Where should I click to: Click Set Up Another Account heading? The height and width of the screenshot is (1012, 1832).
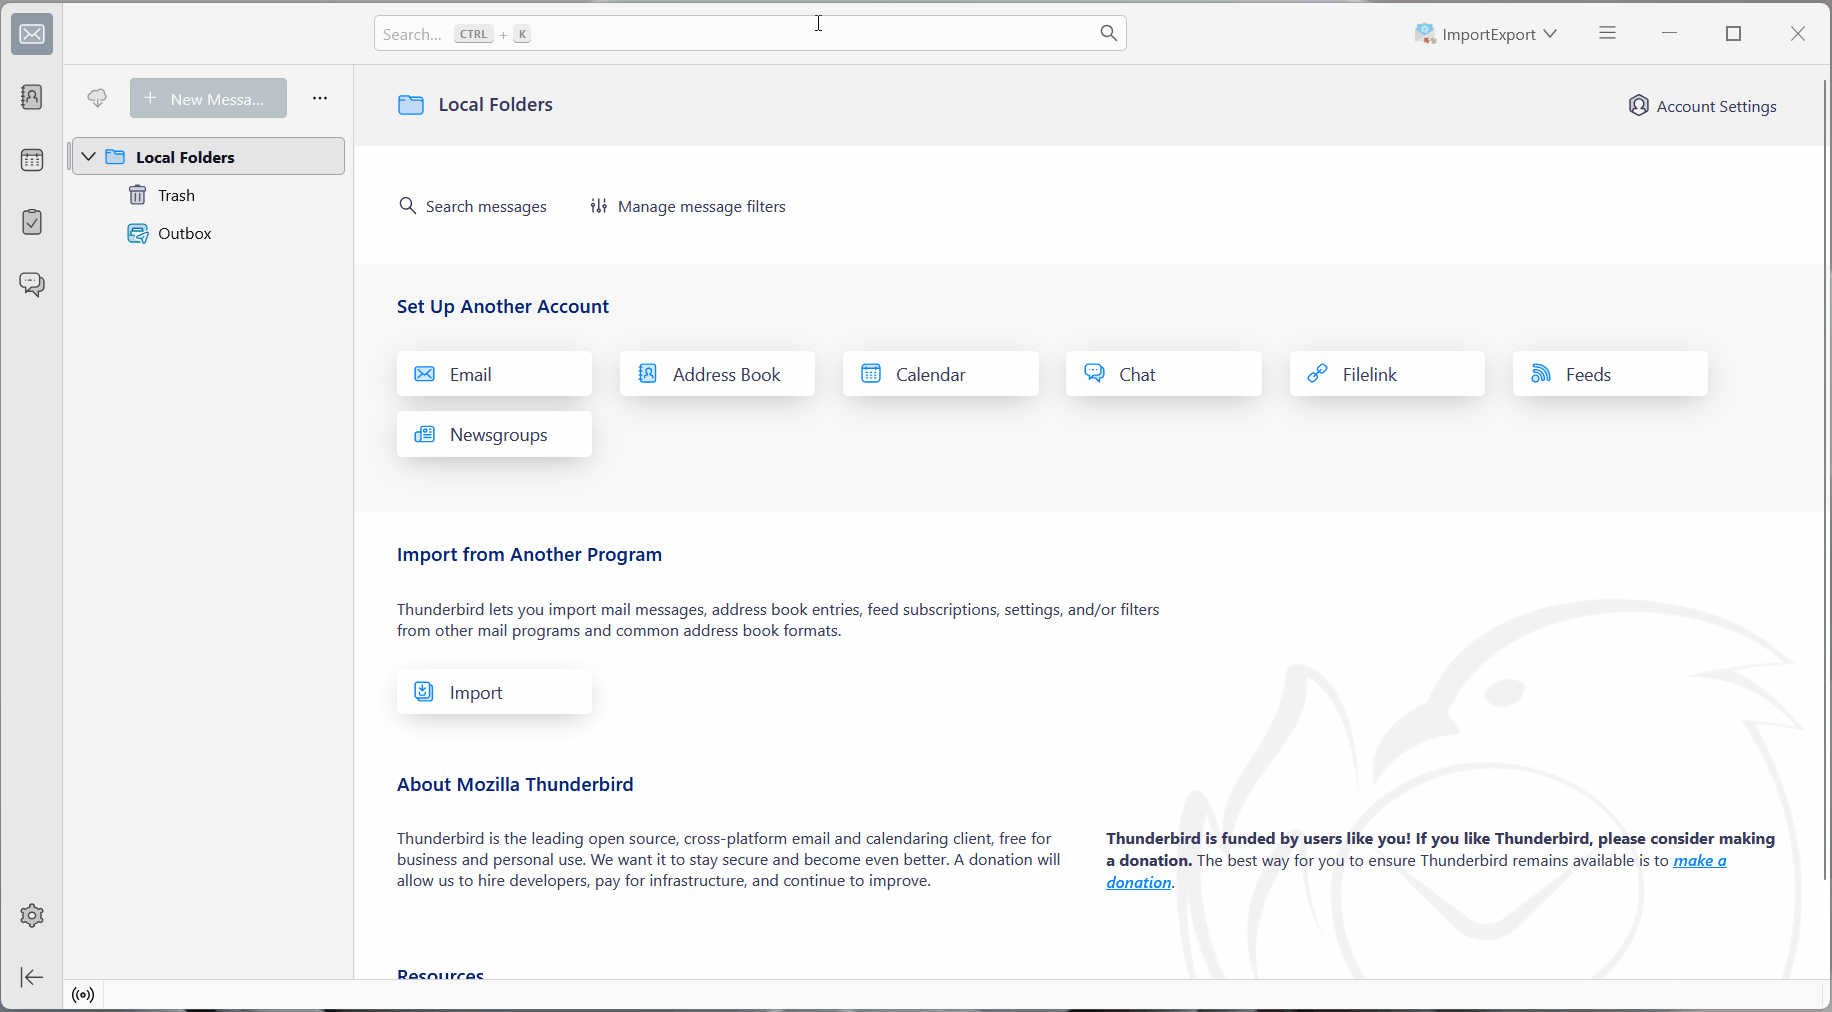click(503, 307)
